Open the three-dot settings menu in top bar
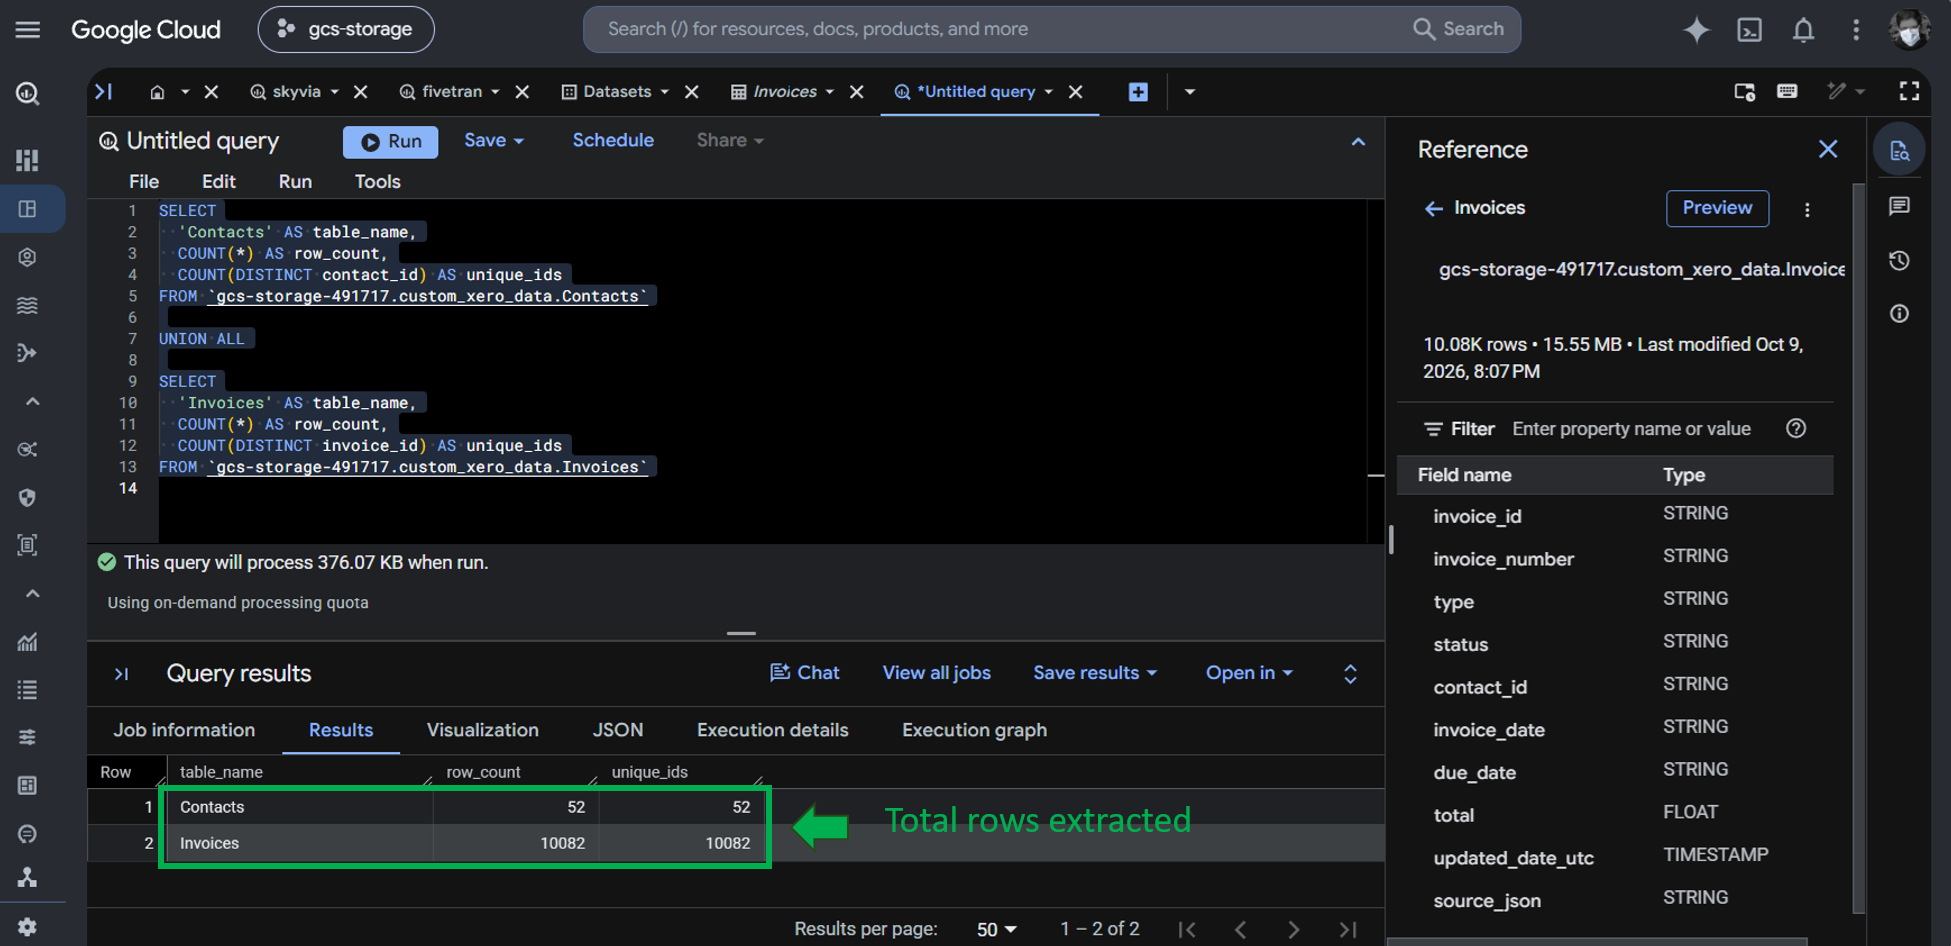This screenshot has height=946, width=1951. click(x=1856, y=30)
